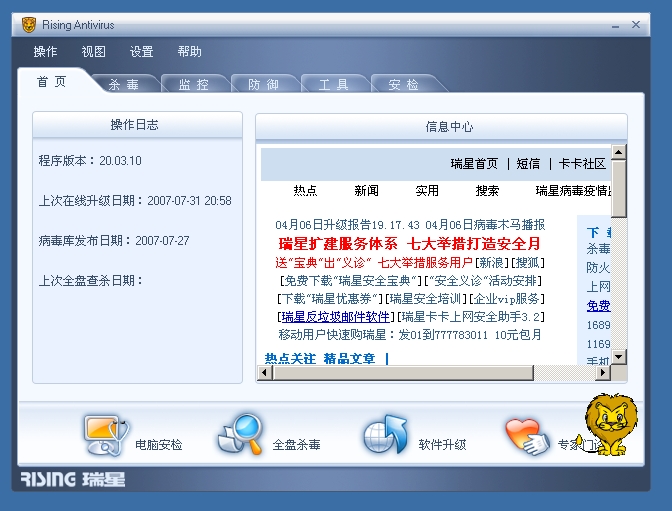The image size is (672, 511).
Task: Open the [新浪] link
Action: (x=492, y=262)
